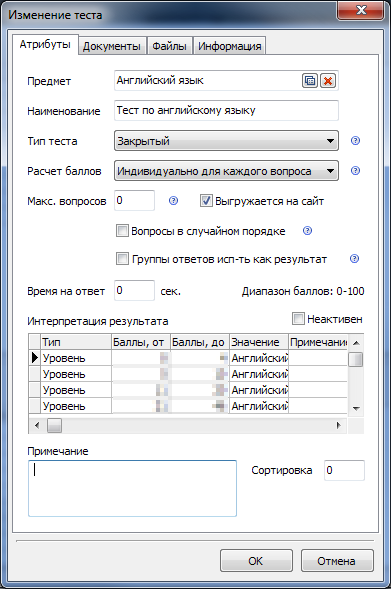The width and height of the screenshot is (391, 589).
Task: Click the table's scroll left arrow
Action: [x=37, y=426]
